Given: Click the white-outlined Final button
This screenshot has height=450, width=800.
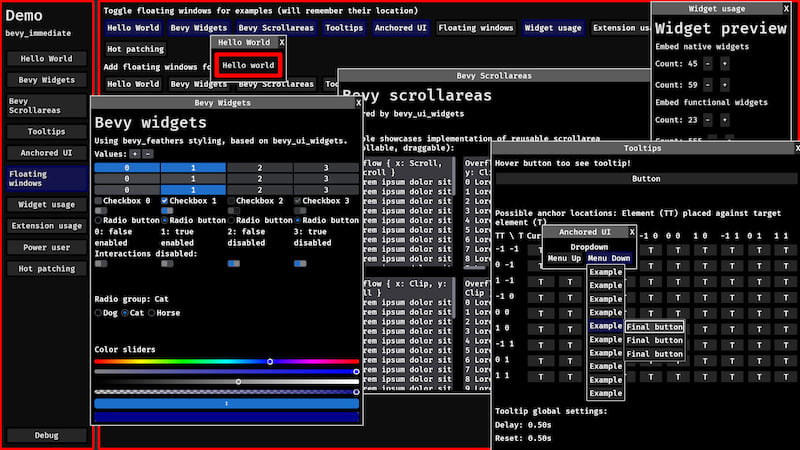Looking at the screenshot, I should point(655,327).
